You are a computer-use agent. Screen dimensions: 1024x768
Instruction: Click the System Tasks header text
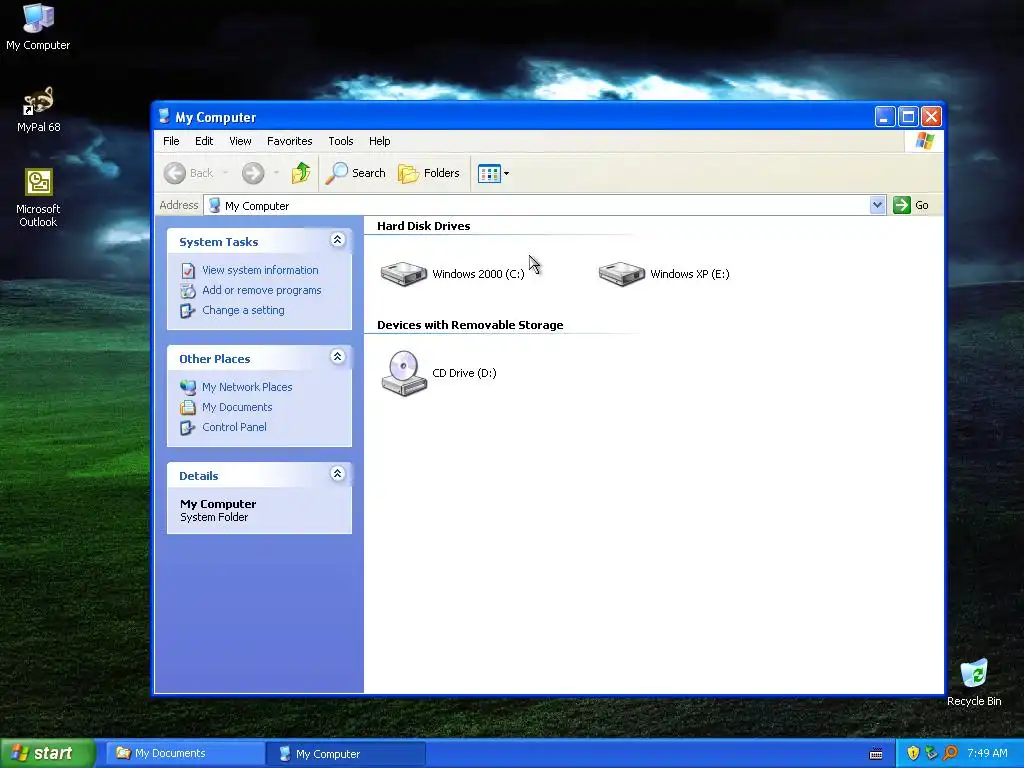[x=219, y=242]
